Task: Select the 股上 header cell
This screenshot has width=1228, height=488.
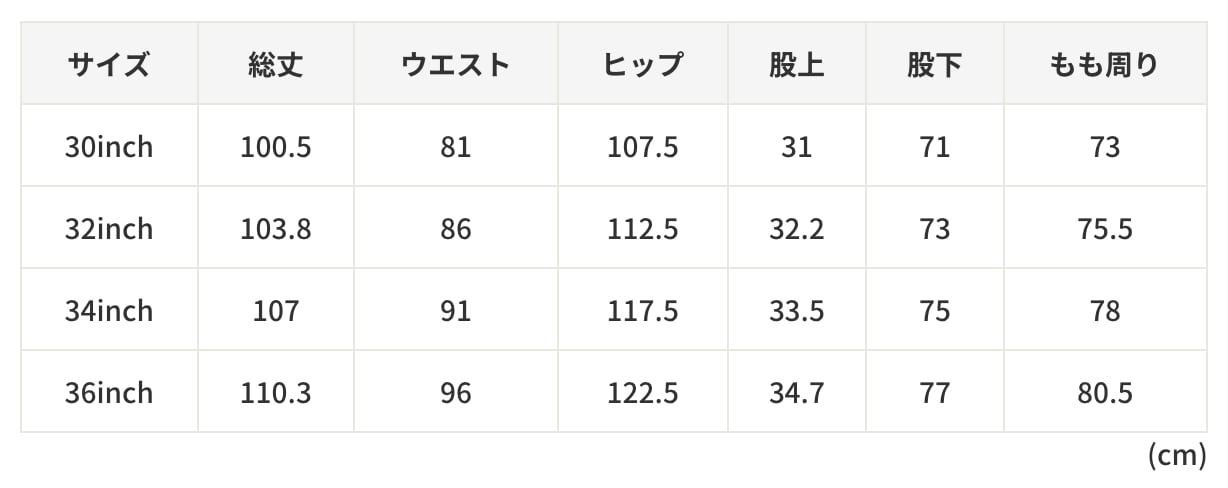Action: coord(797,66)
